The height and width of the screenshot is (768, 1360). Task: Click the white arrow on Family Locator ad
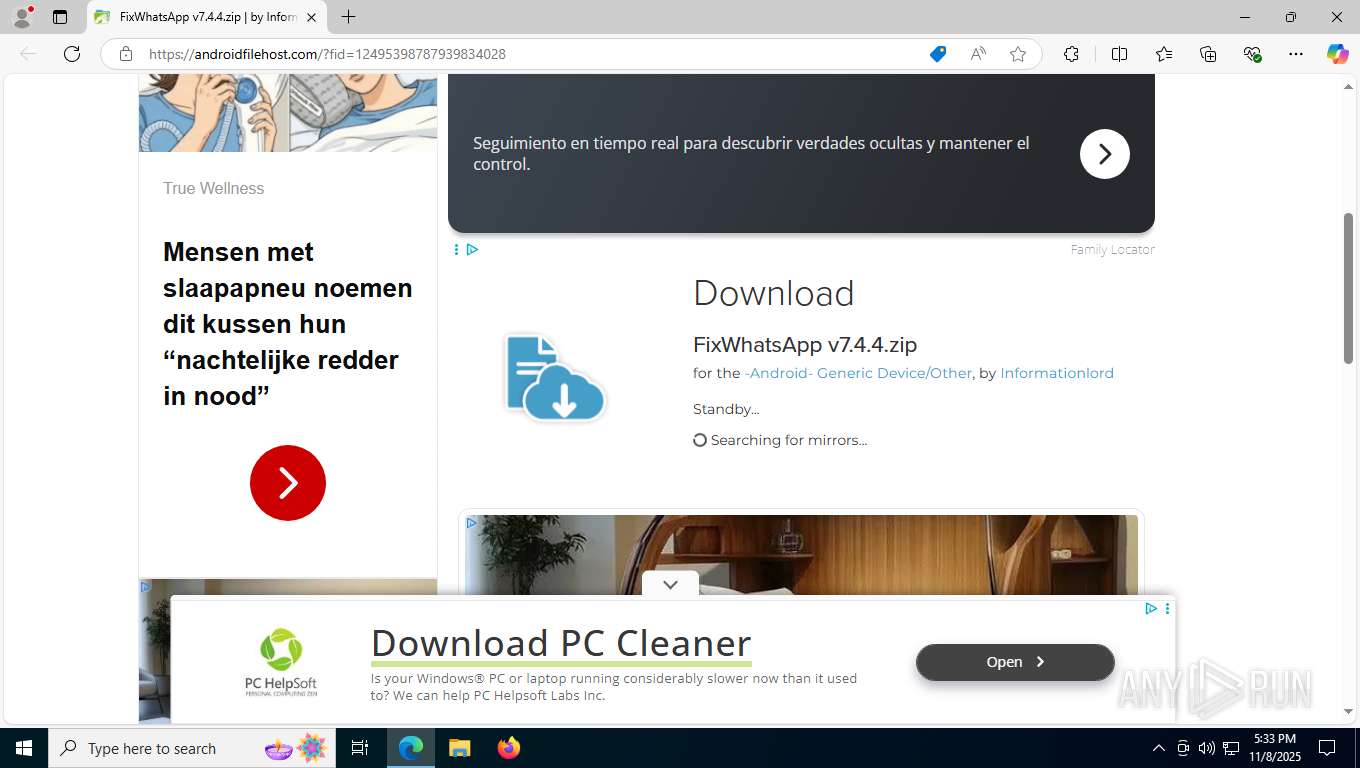(1105, 154)
